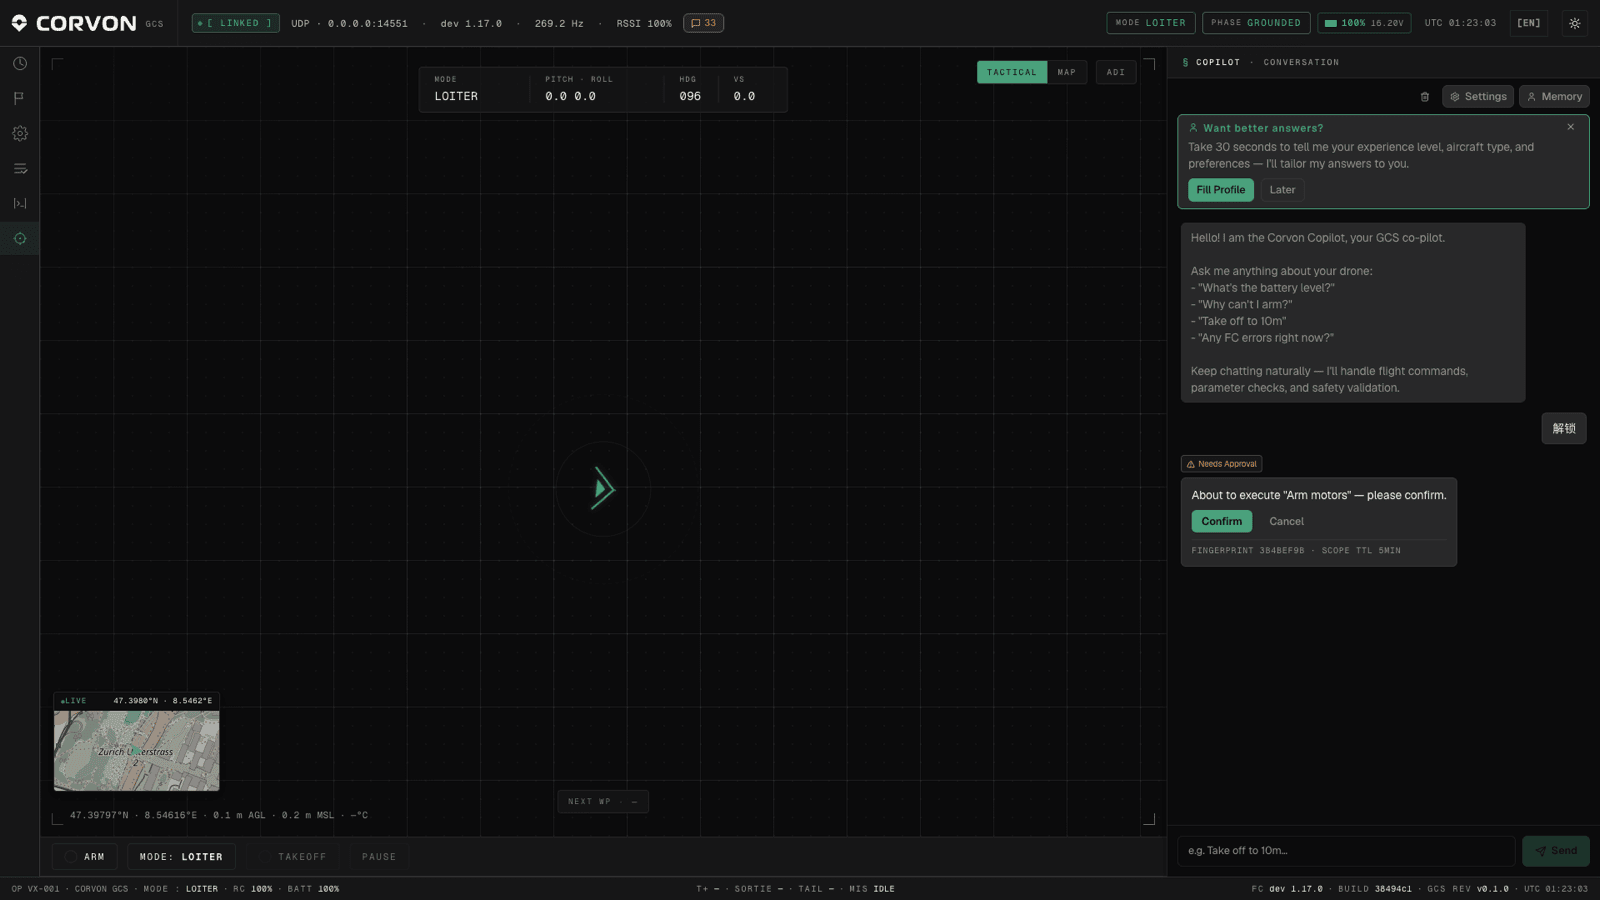
Task: Switch the language with the [EN] toggle
Action: coord(1529,23)
